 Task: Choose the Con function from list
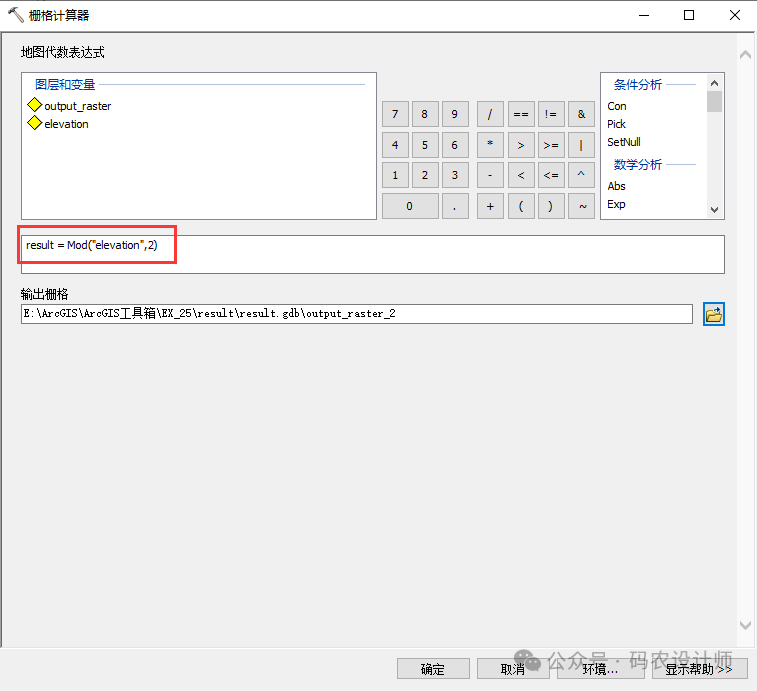617,106
